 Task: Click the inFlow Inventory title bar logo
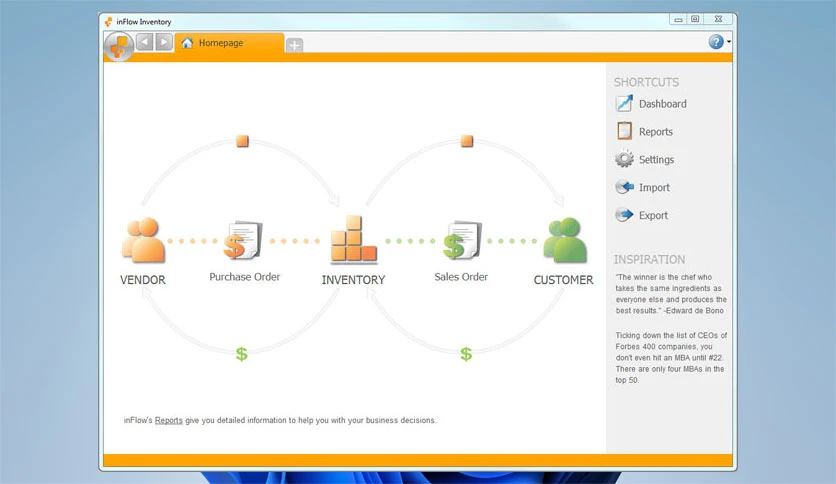pyautogui.click(x=109, y=21)
